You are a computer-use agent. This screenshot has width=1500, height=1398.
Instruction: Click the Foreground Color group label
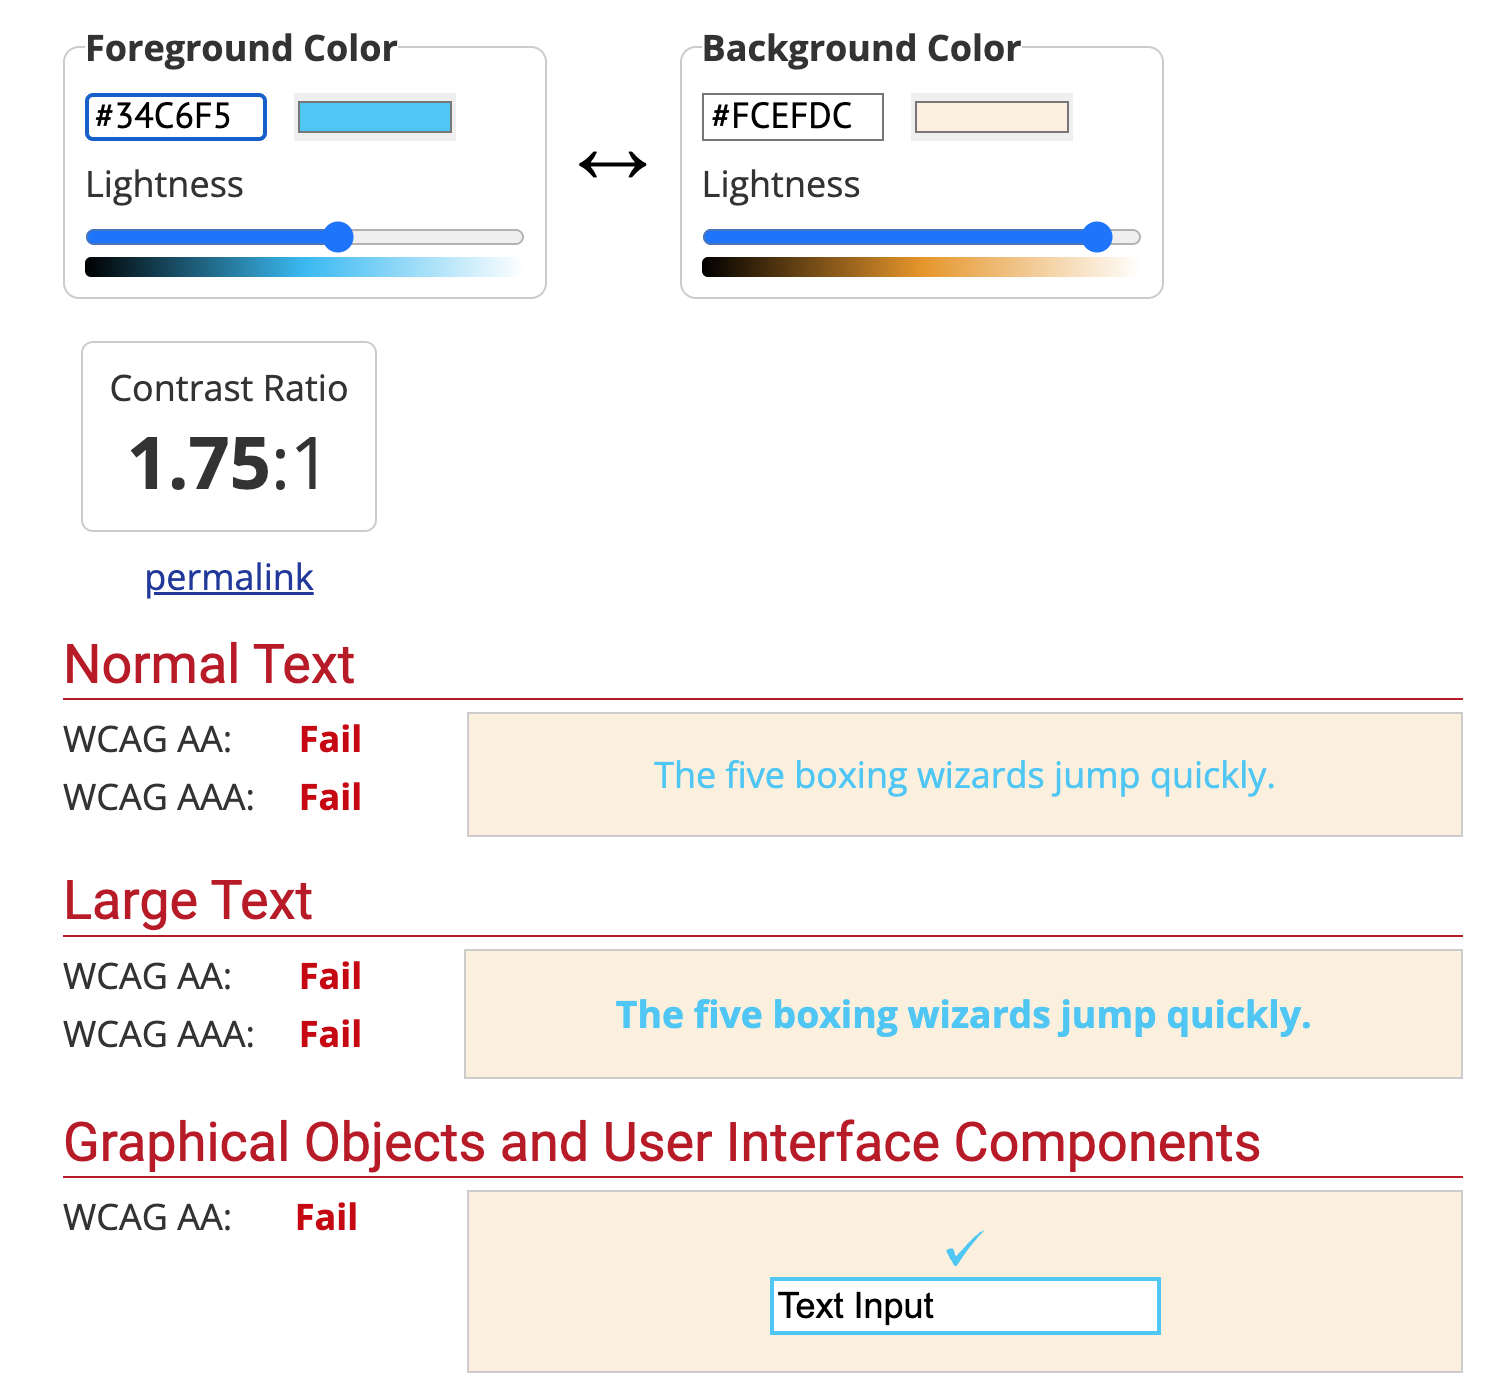pos(241,48)
